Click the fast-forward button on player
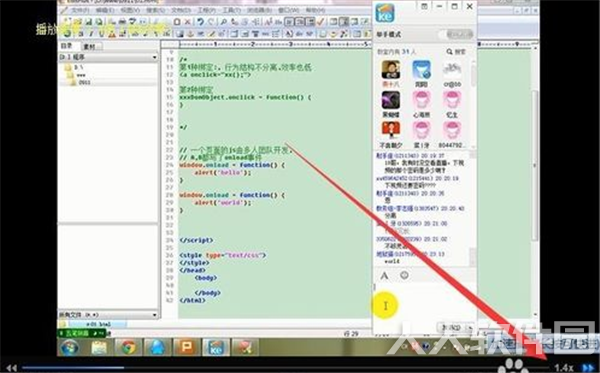 point(588,368)
